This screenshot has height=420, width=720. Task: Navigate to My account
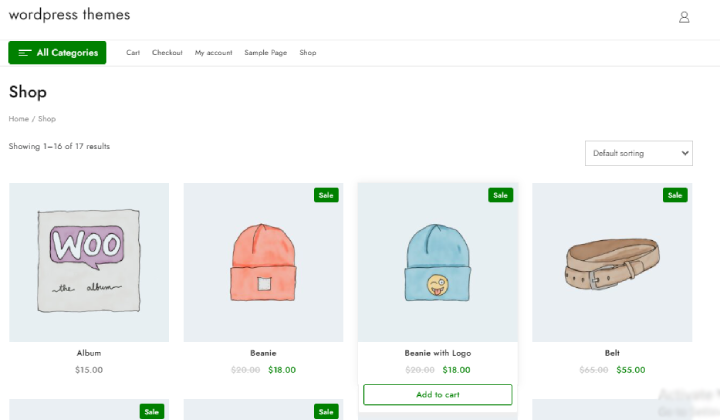(213, 53)
